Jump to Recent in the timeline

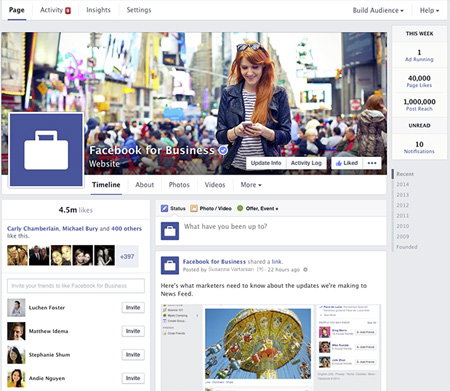[405, 174]
